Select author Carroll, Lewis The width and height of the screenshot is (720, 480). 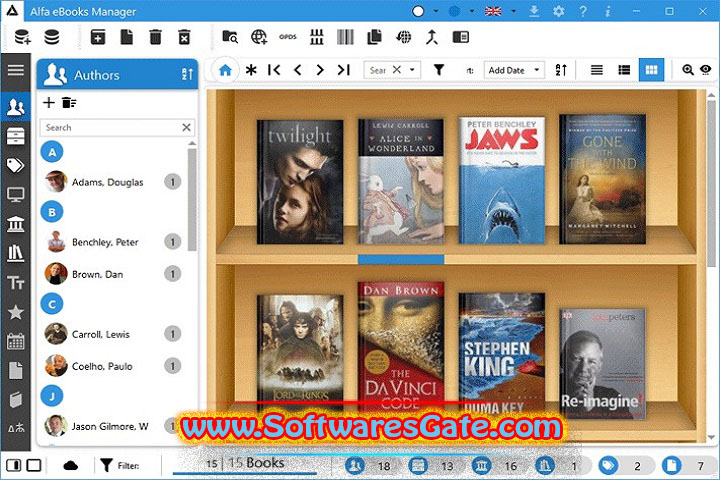coord(112,334)
